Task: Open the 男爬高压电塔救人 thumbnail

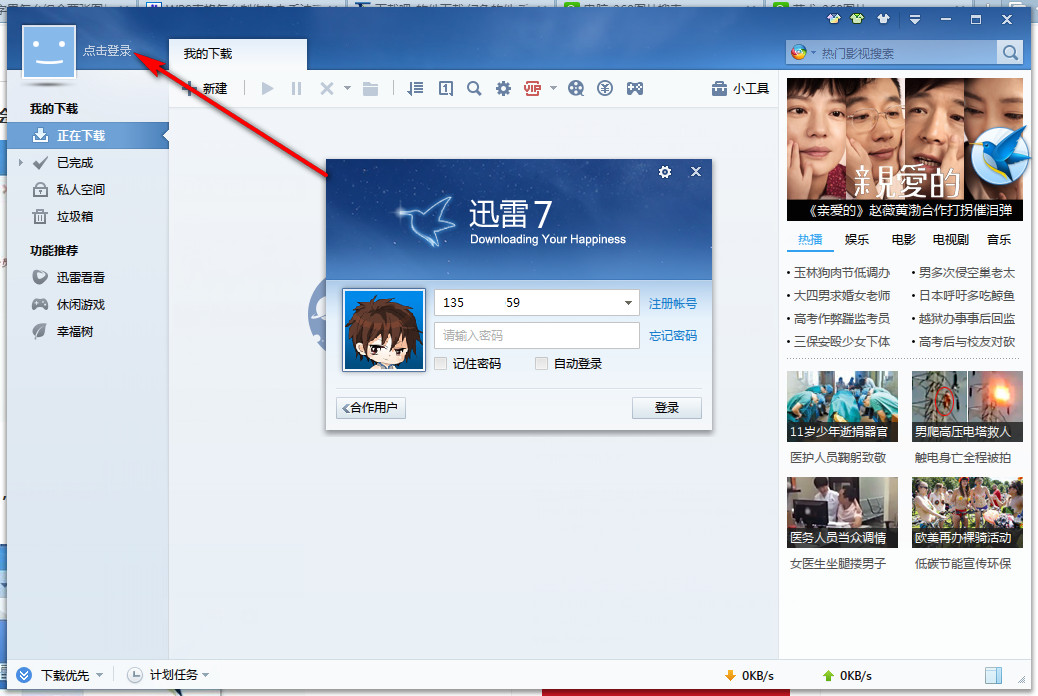Action: pyautogui.click(x=967, y=406)
